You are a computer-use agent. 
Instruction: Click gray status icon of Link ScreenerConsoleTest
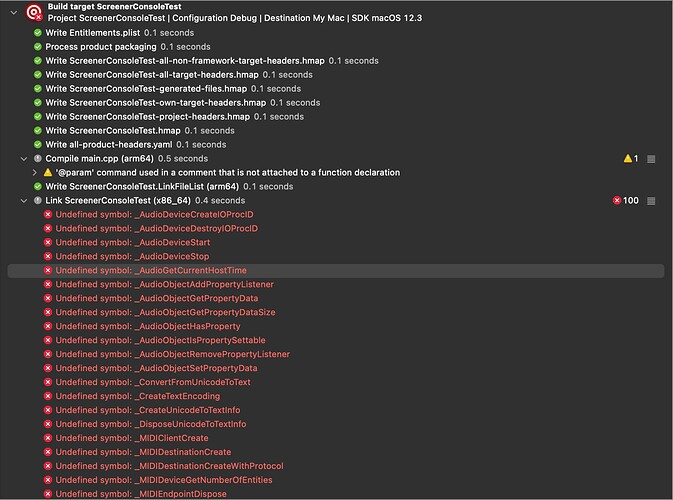38,200
